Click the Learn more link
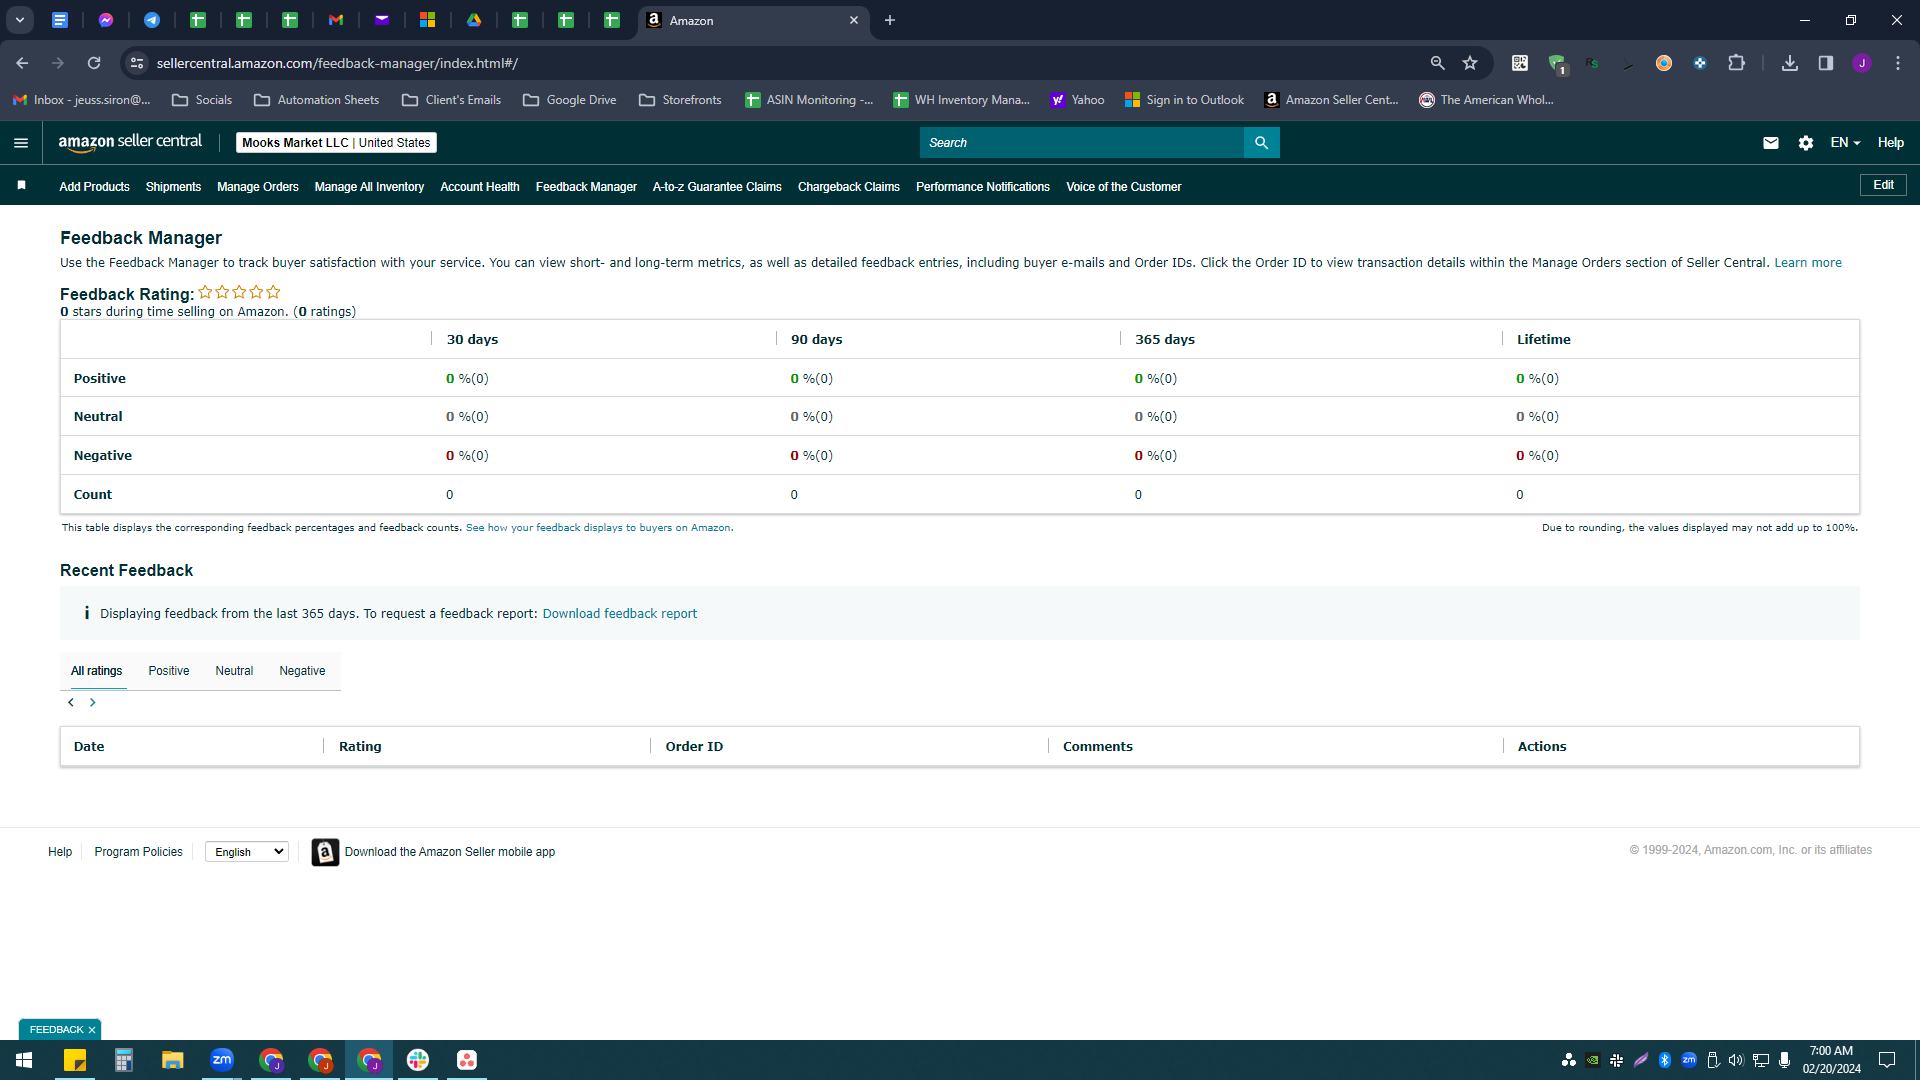Image resolution: width=1920 pixels, height=1080 pixels. 1808,263
